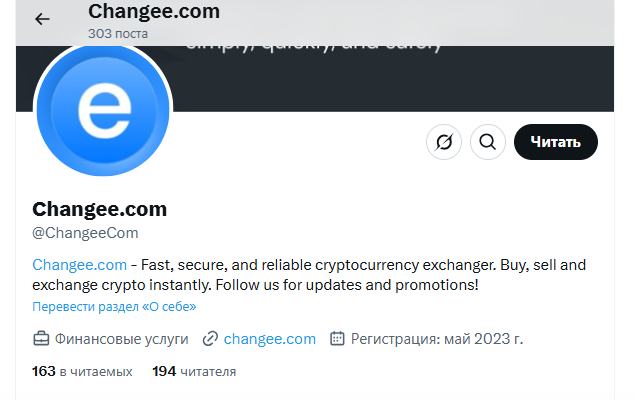The width and height of the screenshot is (635, 400).
Task: Click the briefcase icon near Финансовые услуги
Action: pos(41,339)
